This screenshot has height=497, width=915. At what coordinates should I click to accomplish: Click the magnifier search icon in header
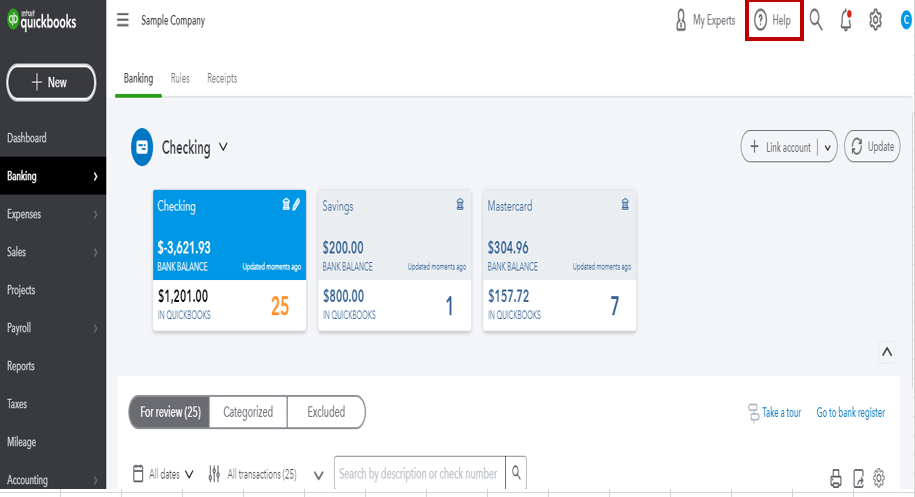[816, 20]
